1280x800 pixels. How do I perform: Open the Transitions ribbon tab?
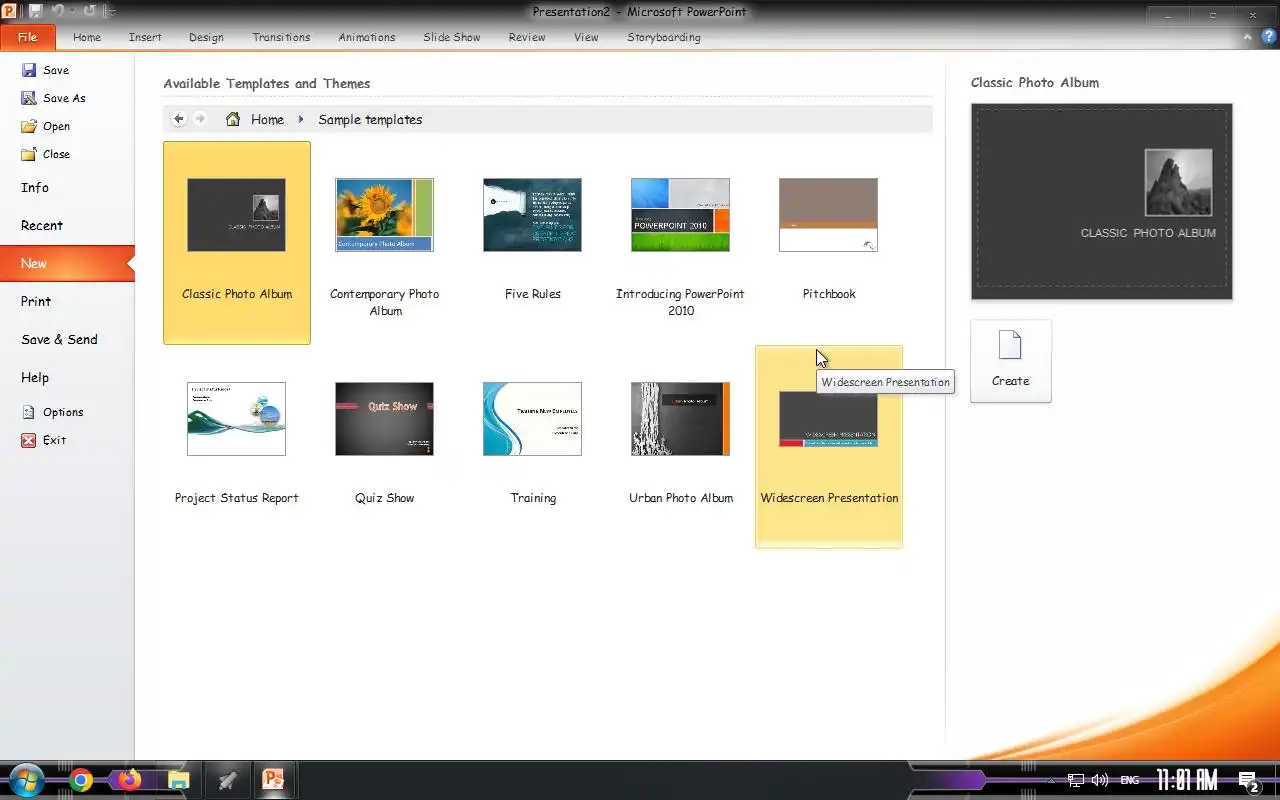pos(281,38)
